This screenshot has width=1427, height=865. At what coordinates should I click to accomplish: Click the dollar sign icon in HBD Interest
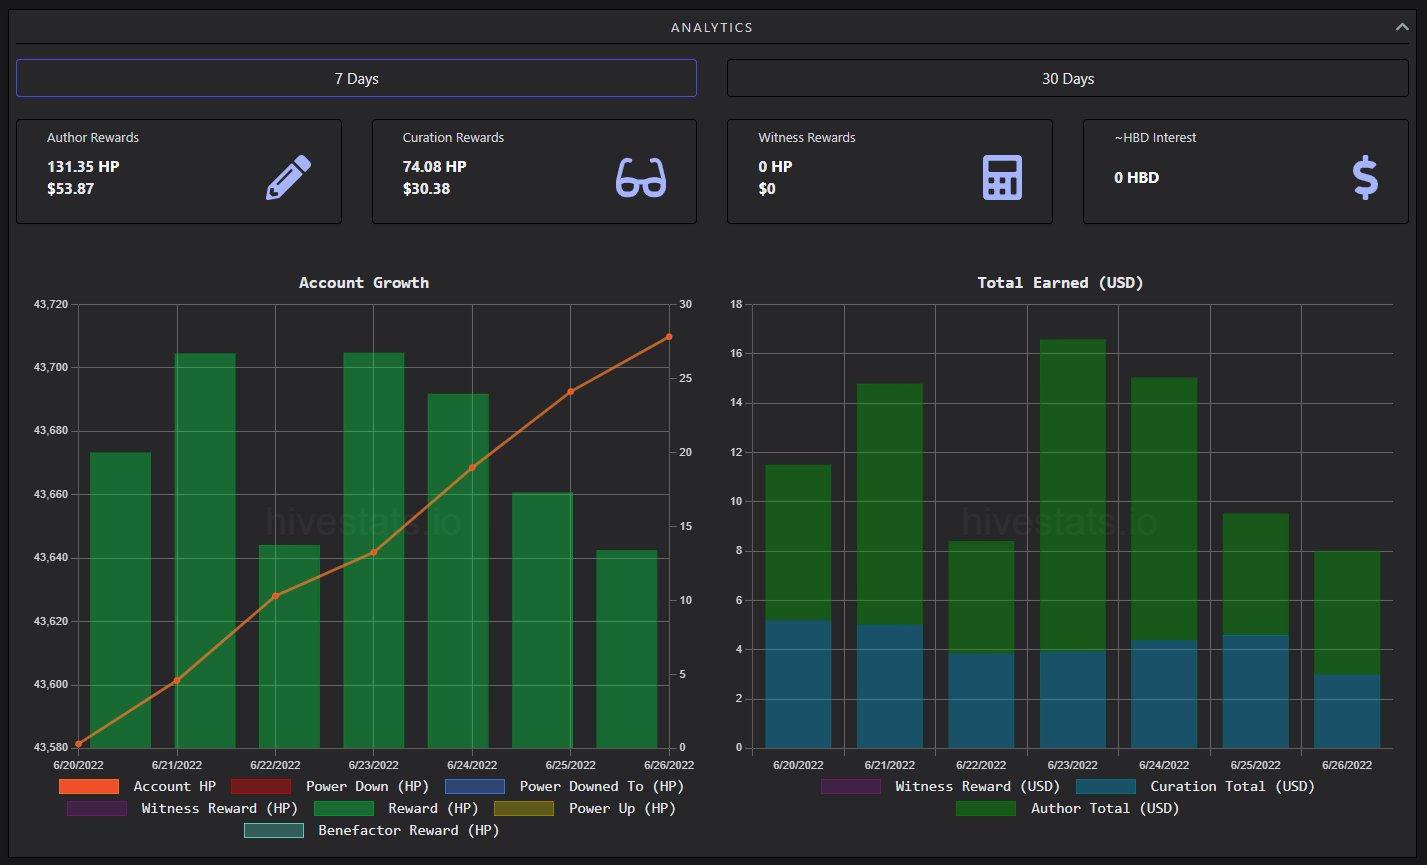click(1365, 178)
